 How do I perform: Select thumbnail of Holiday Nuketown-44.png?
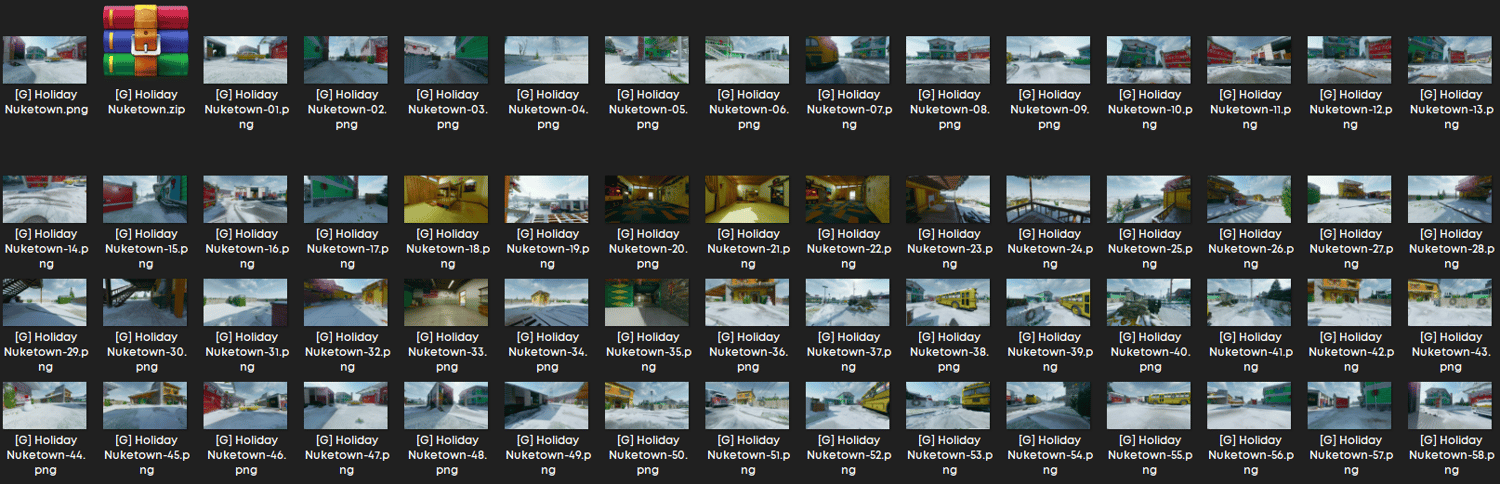(45, 405)
